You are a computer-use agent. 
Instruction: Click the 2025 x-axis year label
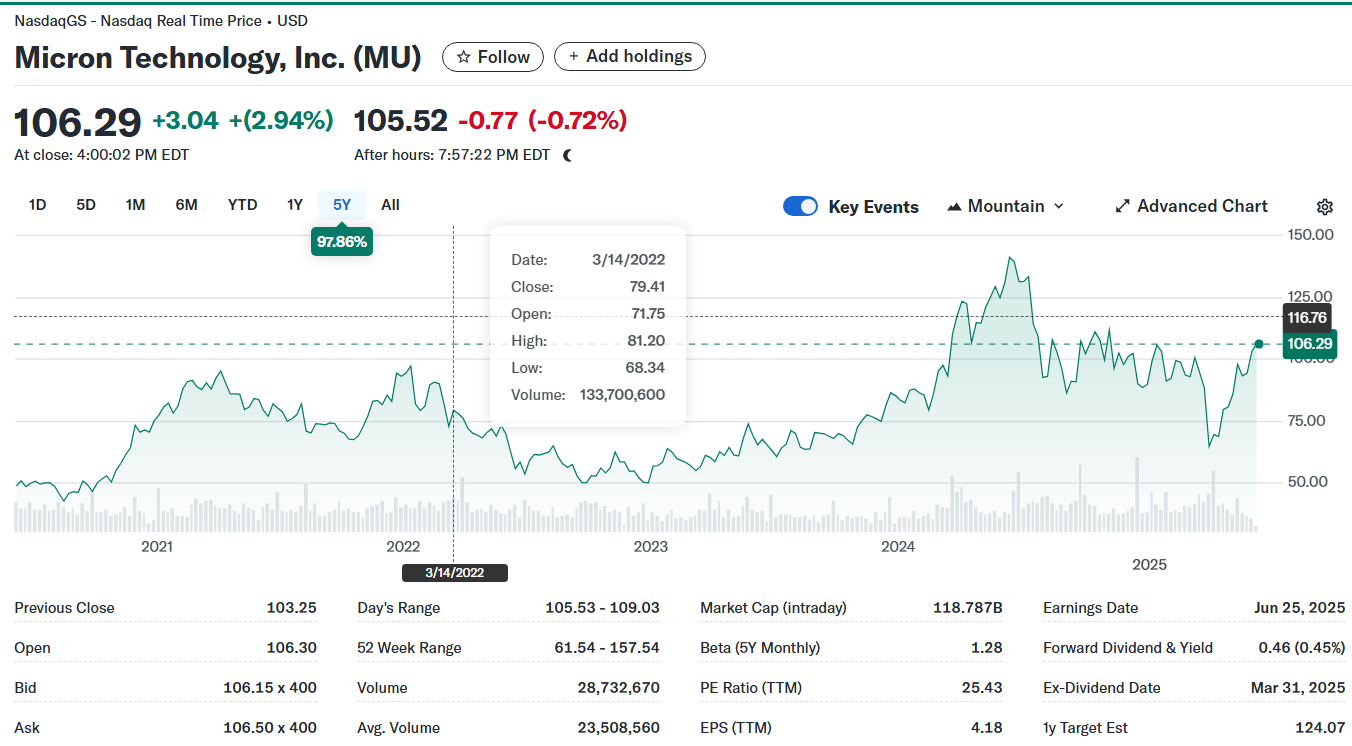pos(1149,565)
